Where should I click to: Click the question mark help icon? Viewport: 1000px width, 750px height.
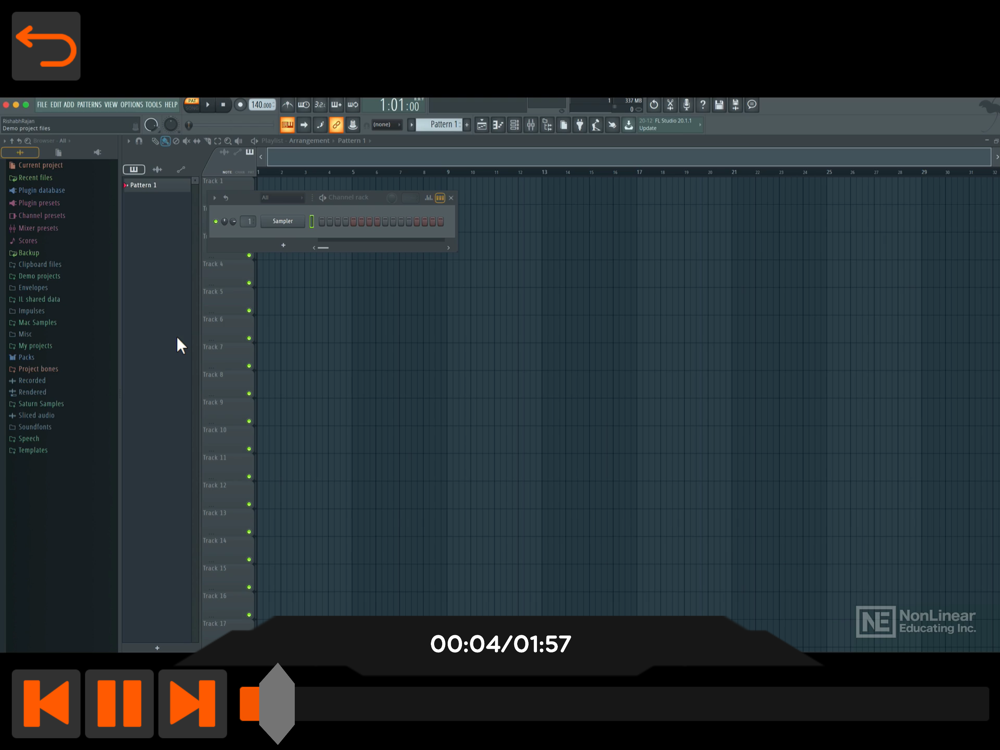tap(703, 105)
